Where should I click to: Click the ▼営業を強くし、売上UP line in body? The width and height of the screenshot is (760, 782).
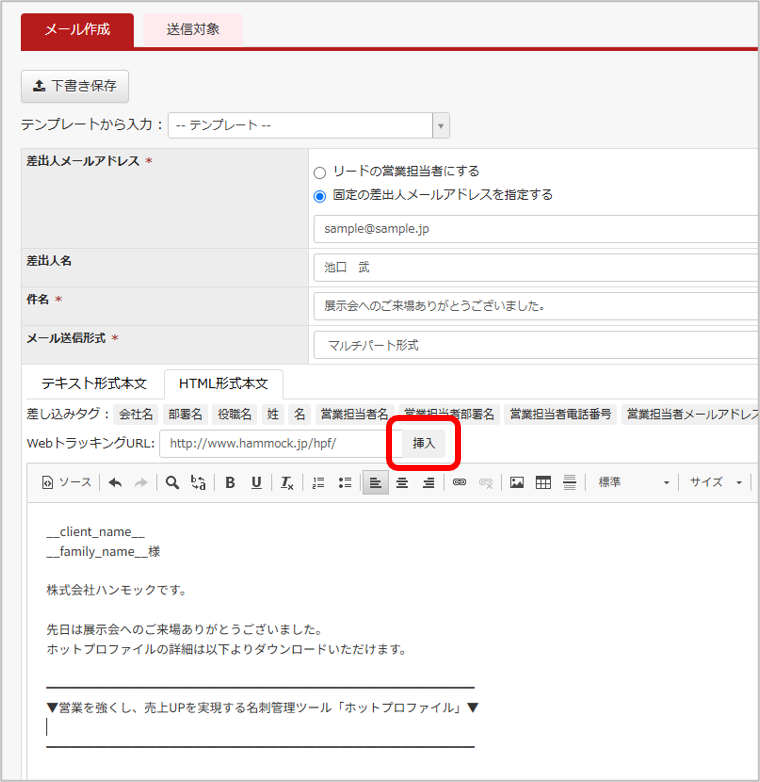point(262,707)
